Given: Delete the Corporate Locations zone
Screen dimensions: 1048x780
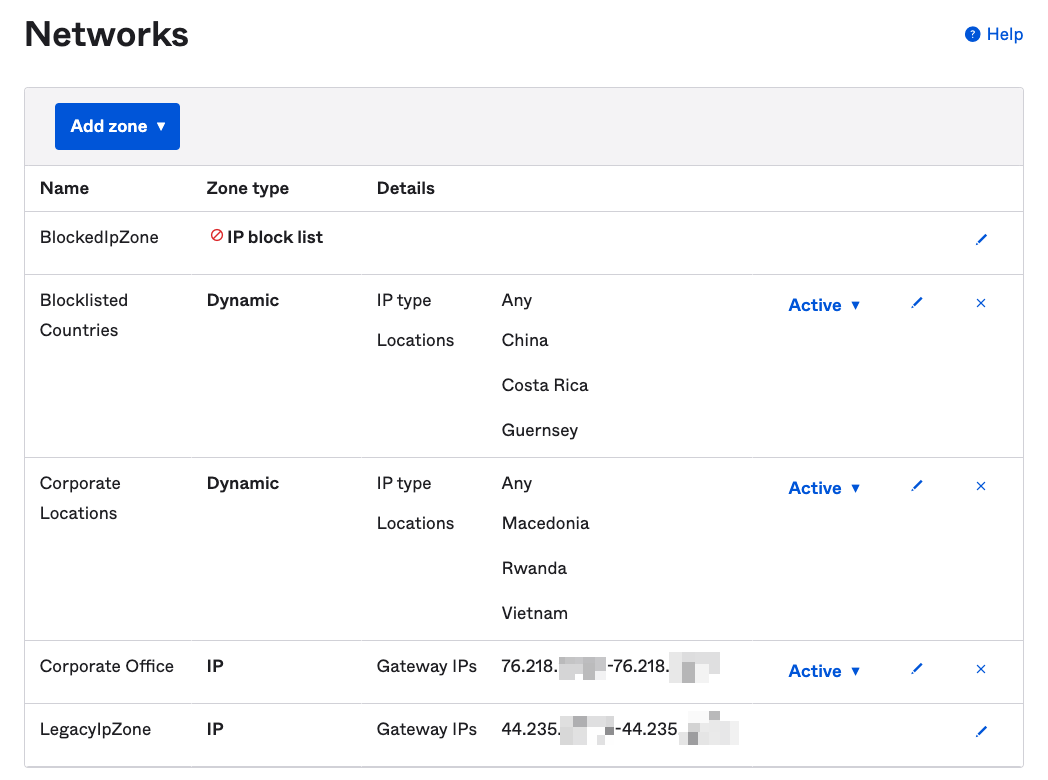Looking at the screenshot, I should click(980, 486).
